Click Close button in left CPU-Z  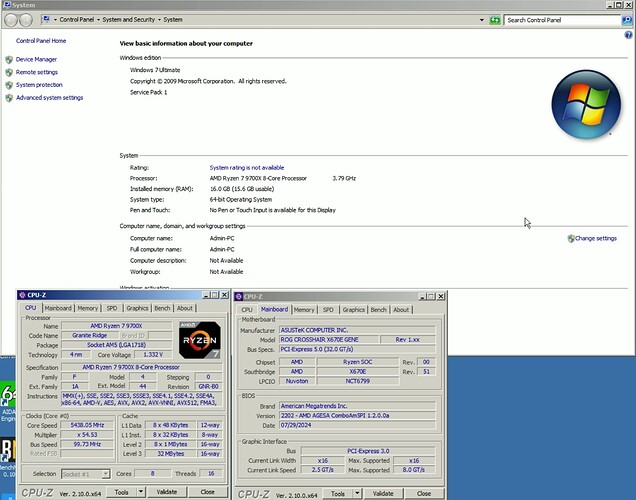(x=207, y=492)
